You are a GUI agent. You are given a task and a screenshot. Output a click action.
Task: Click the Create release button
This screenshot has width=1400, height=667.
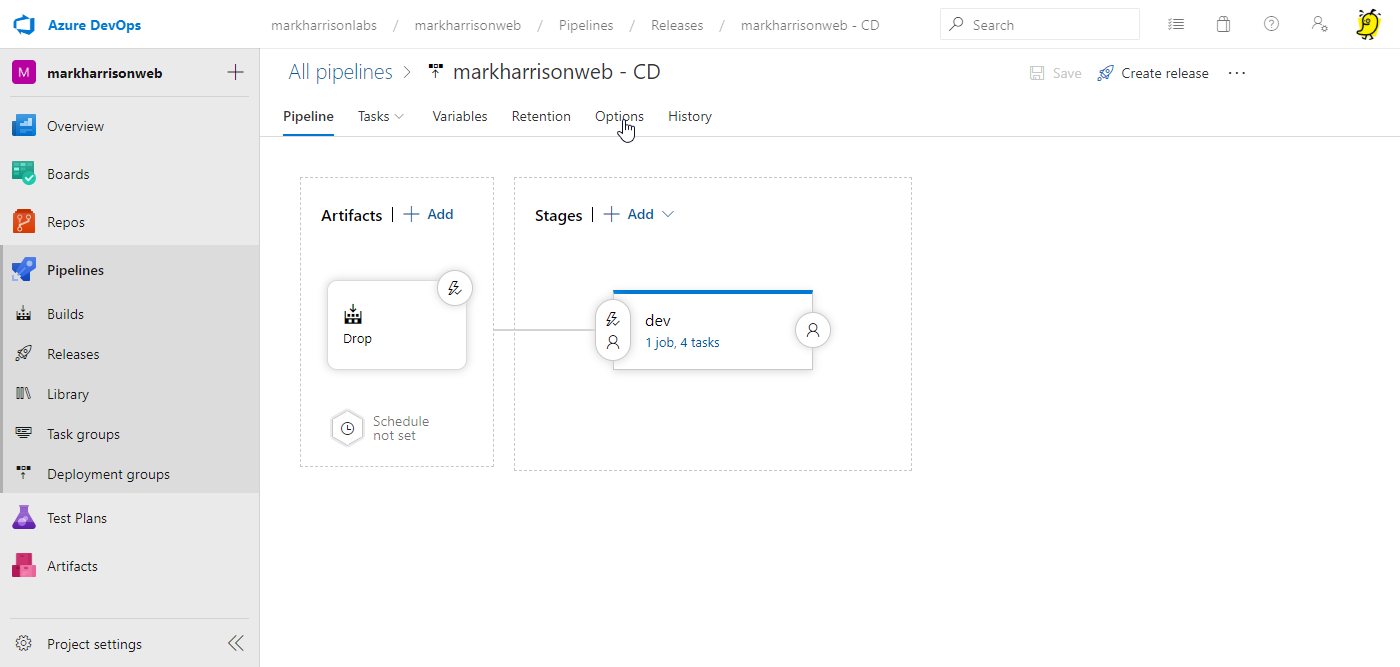point(1153,73)
